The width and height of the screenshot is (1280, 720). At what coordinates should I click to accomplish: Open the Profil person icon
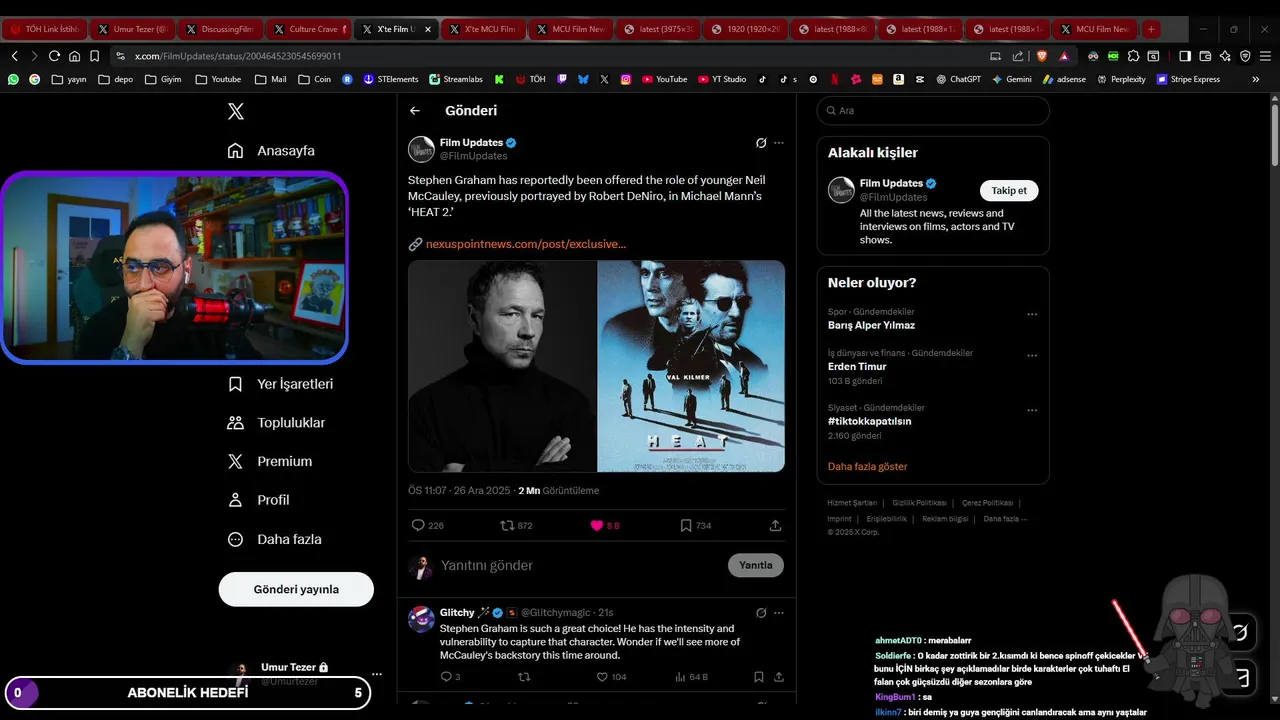pyautogui.click(x=236, y=500)
